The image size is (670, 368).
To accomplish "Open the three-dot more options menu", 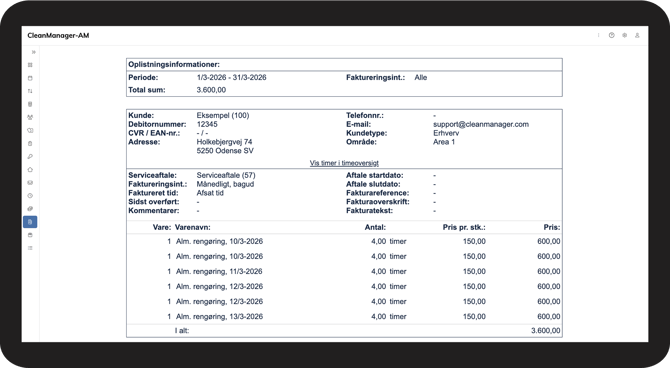I will (598, 35).
